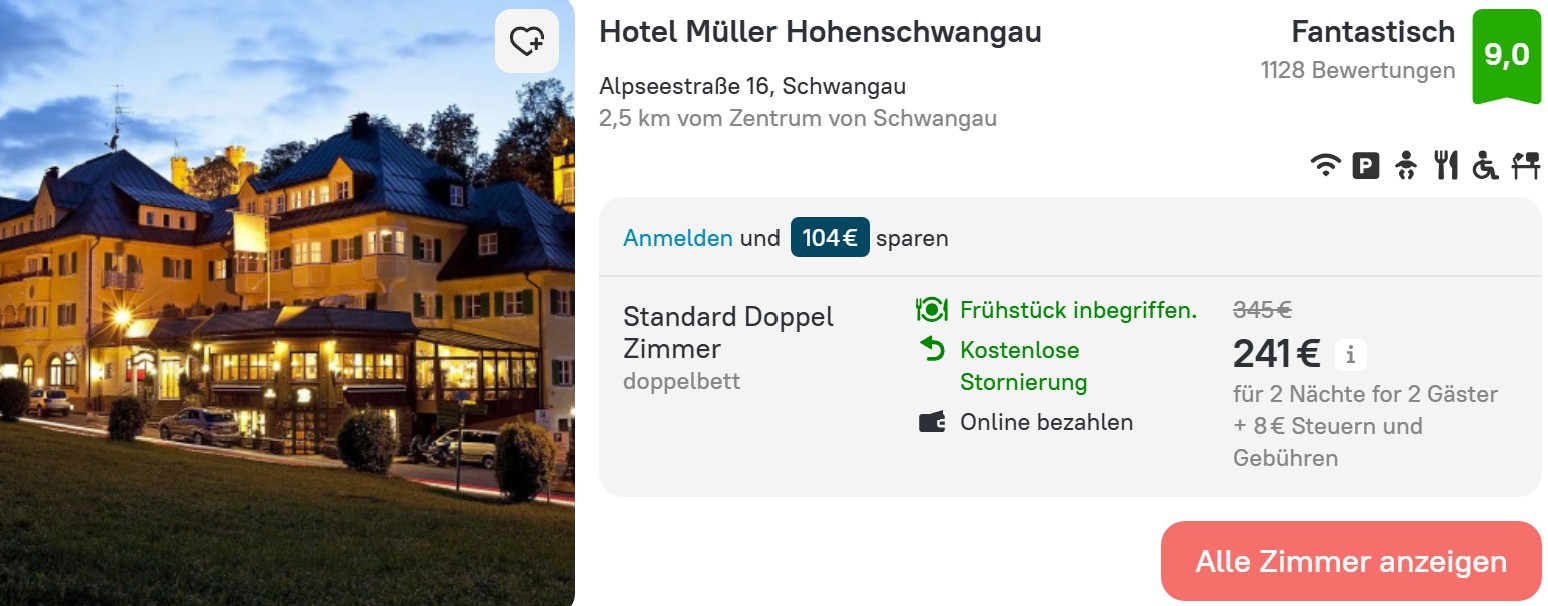Click the hotel photo thumbnail
The width and height of the screenshot is (1548, 606).
[287, 303]
